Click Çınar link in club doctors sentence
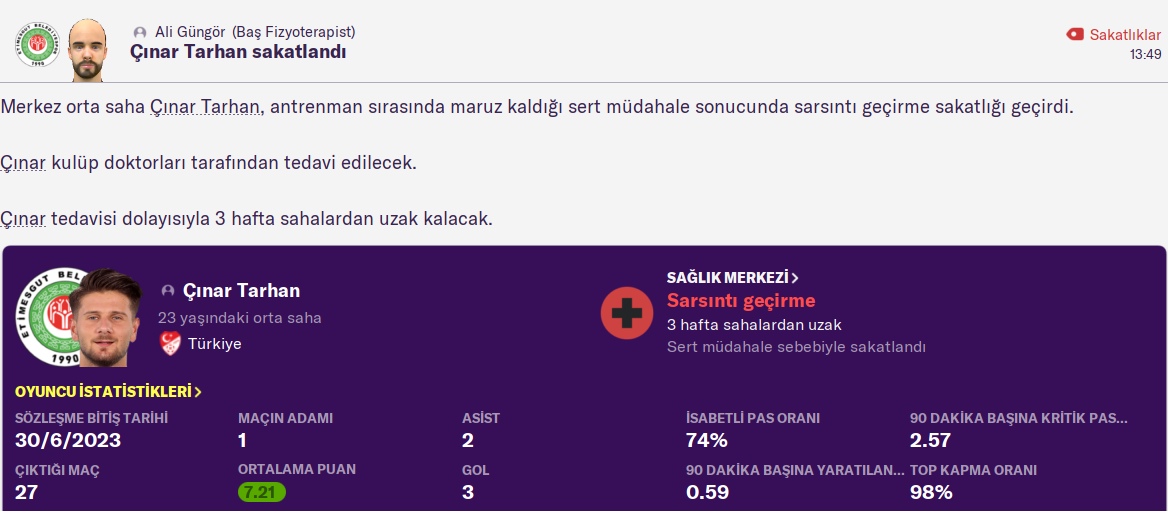This screenshot has width=1168, height=511. coord(23,162)
